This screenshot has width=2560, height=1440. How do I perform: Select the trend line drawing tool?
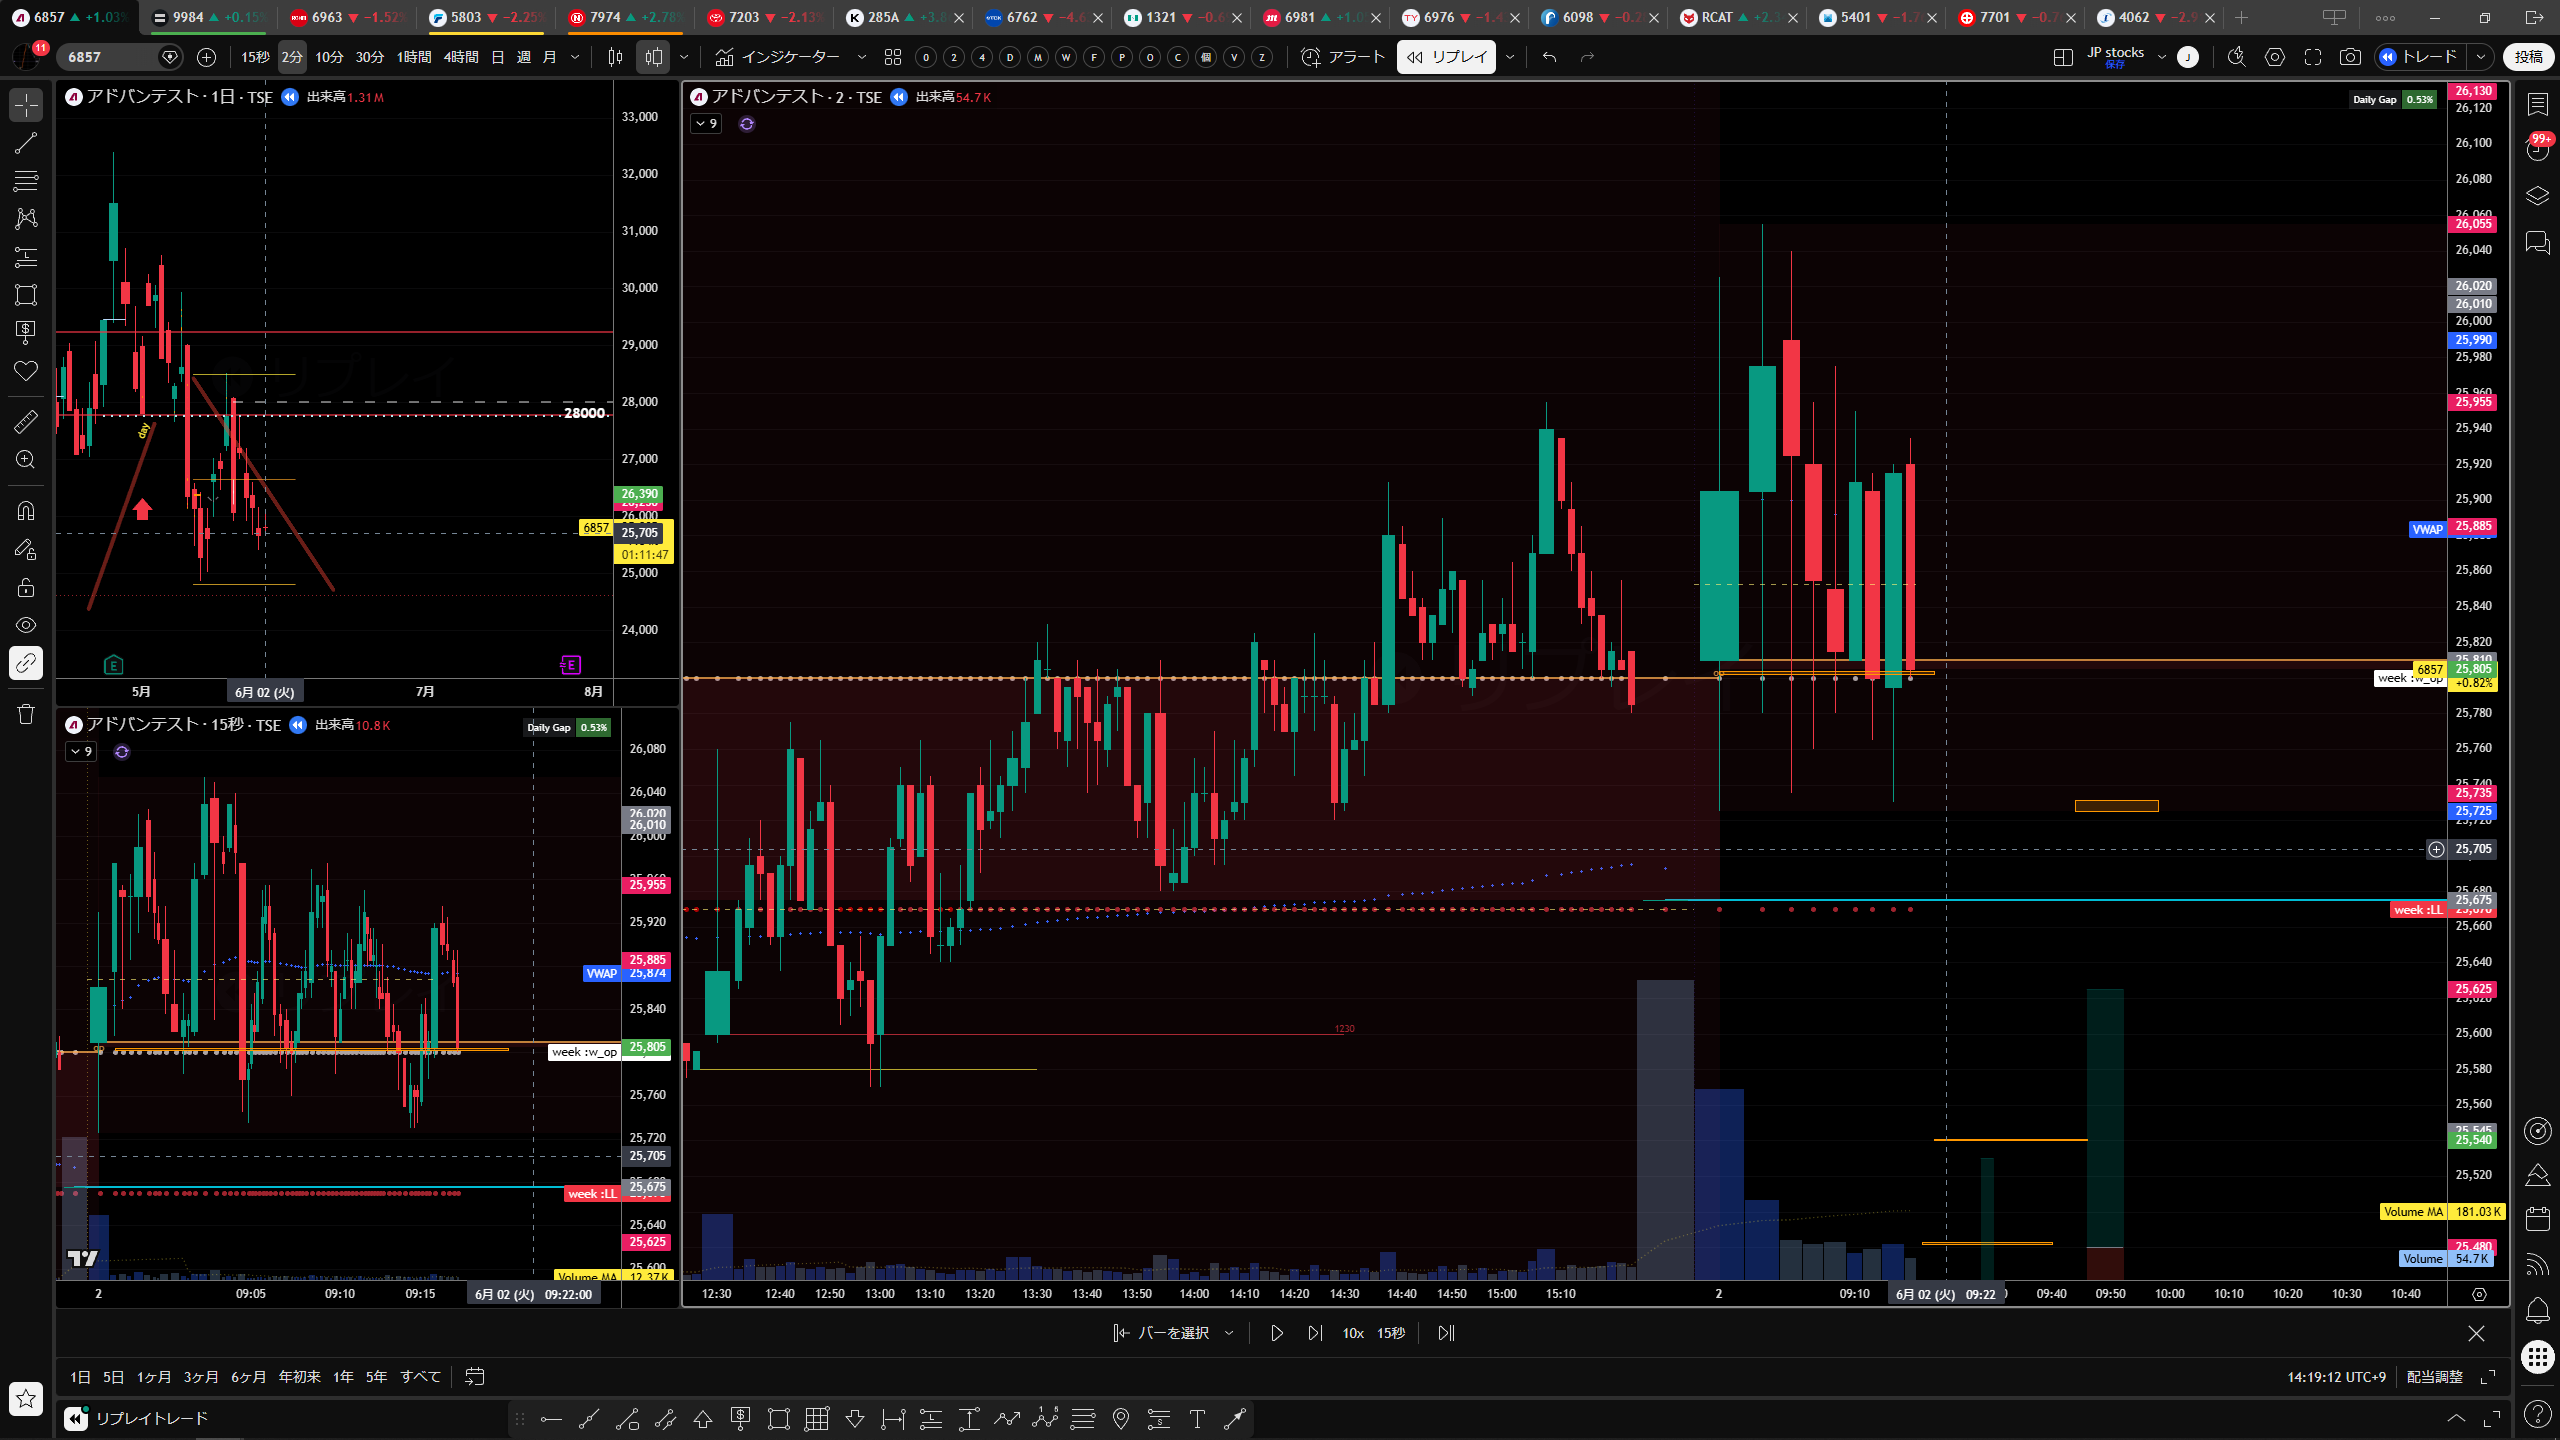tap(26, 143)
